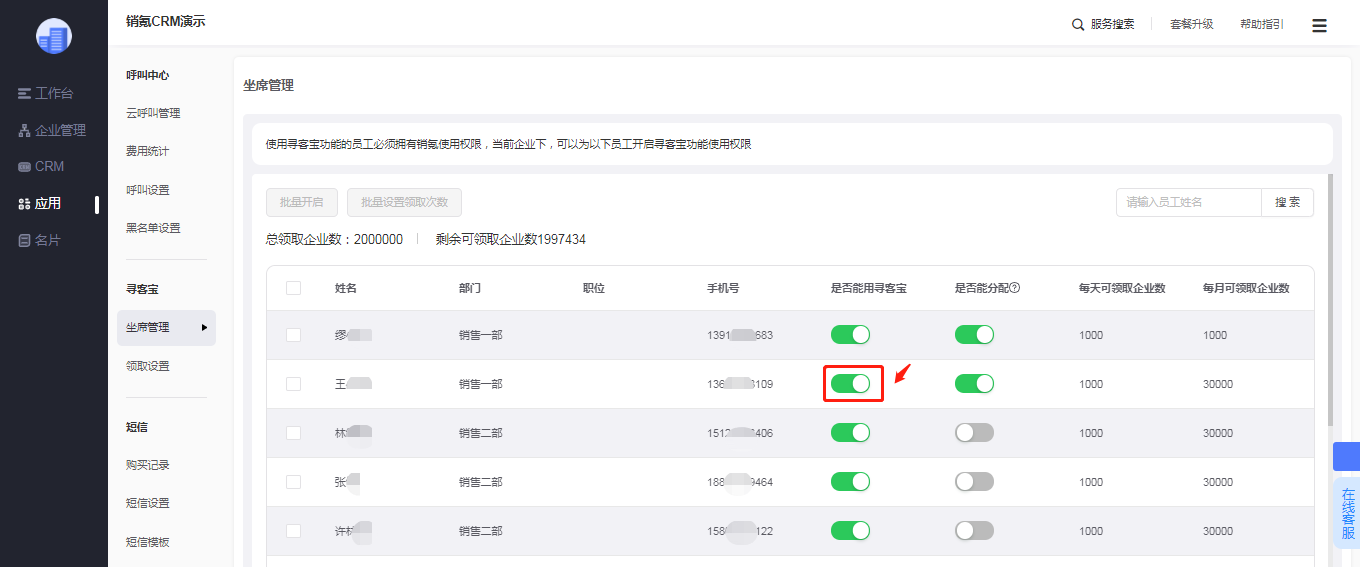Open 名片 in the left sidebar
Viewport: 1360px width, 567px height.
click(40, 240)
